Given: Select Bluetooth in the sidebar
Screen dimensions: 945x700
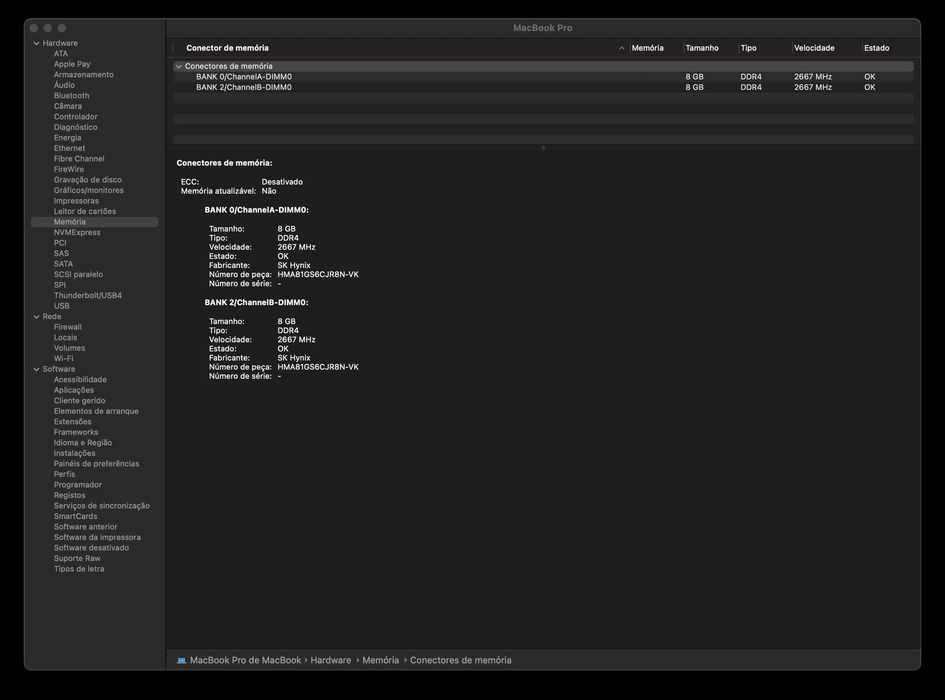Looking at the screenshot, I should click(71, 96).
